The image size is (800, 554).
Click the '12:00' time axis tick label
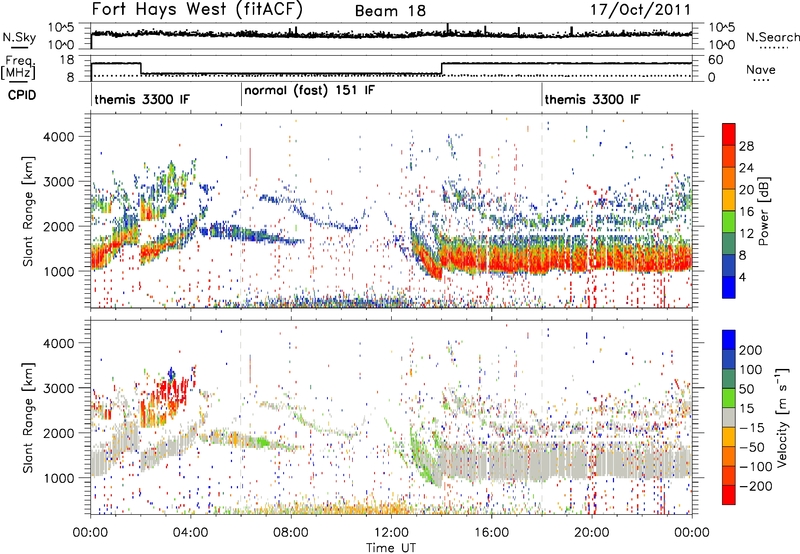pos(391,533)
